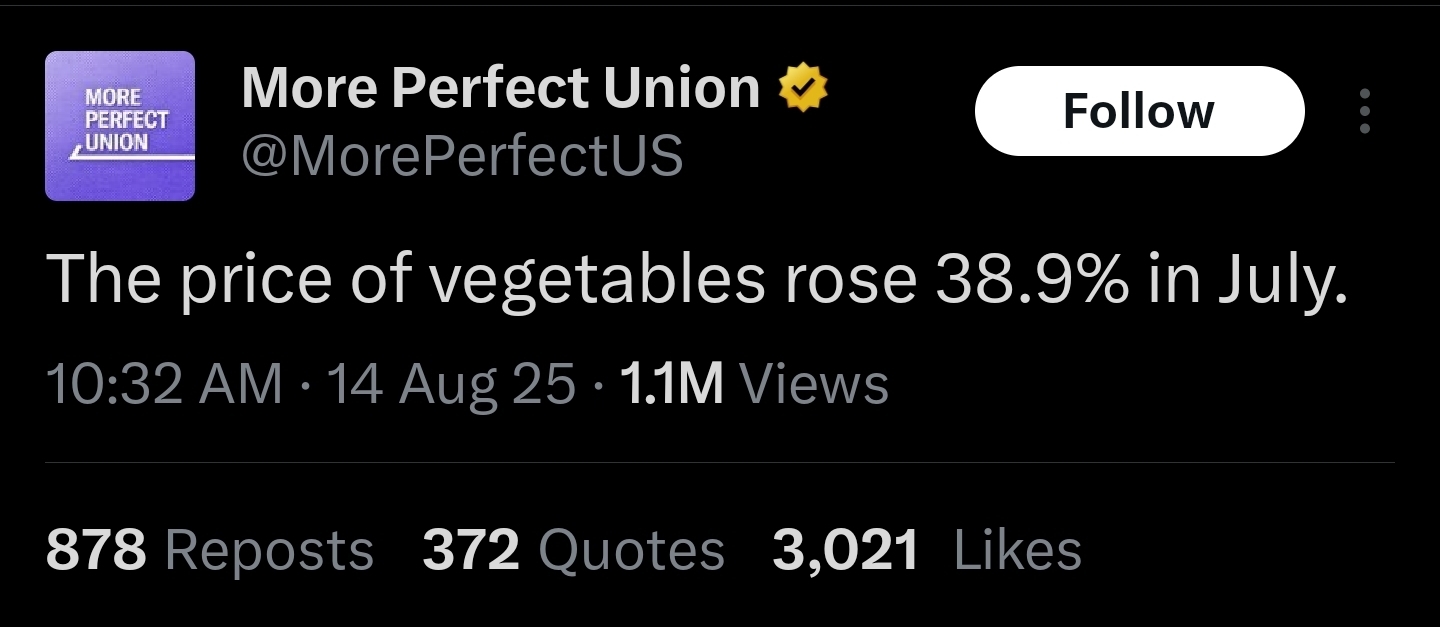The image size is (1440, 627).
Task: Click the Views label
Action: point(811,385)
